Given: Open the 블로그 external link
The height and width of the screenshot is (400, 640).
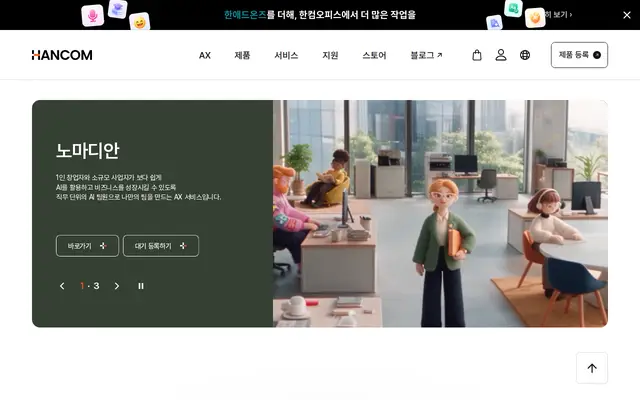Looking at the screenshot, I should coord(426,55).
